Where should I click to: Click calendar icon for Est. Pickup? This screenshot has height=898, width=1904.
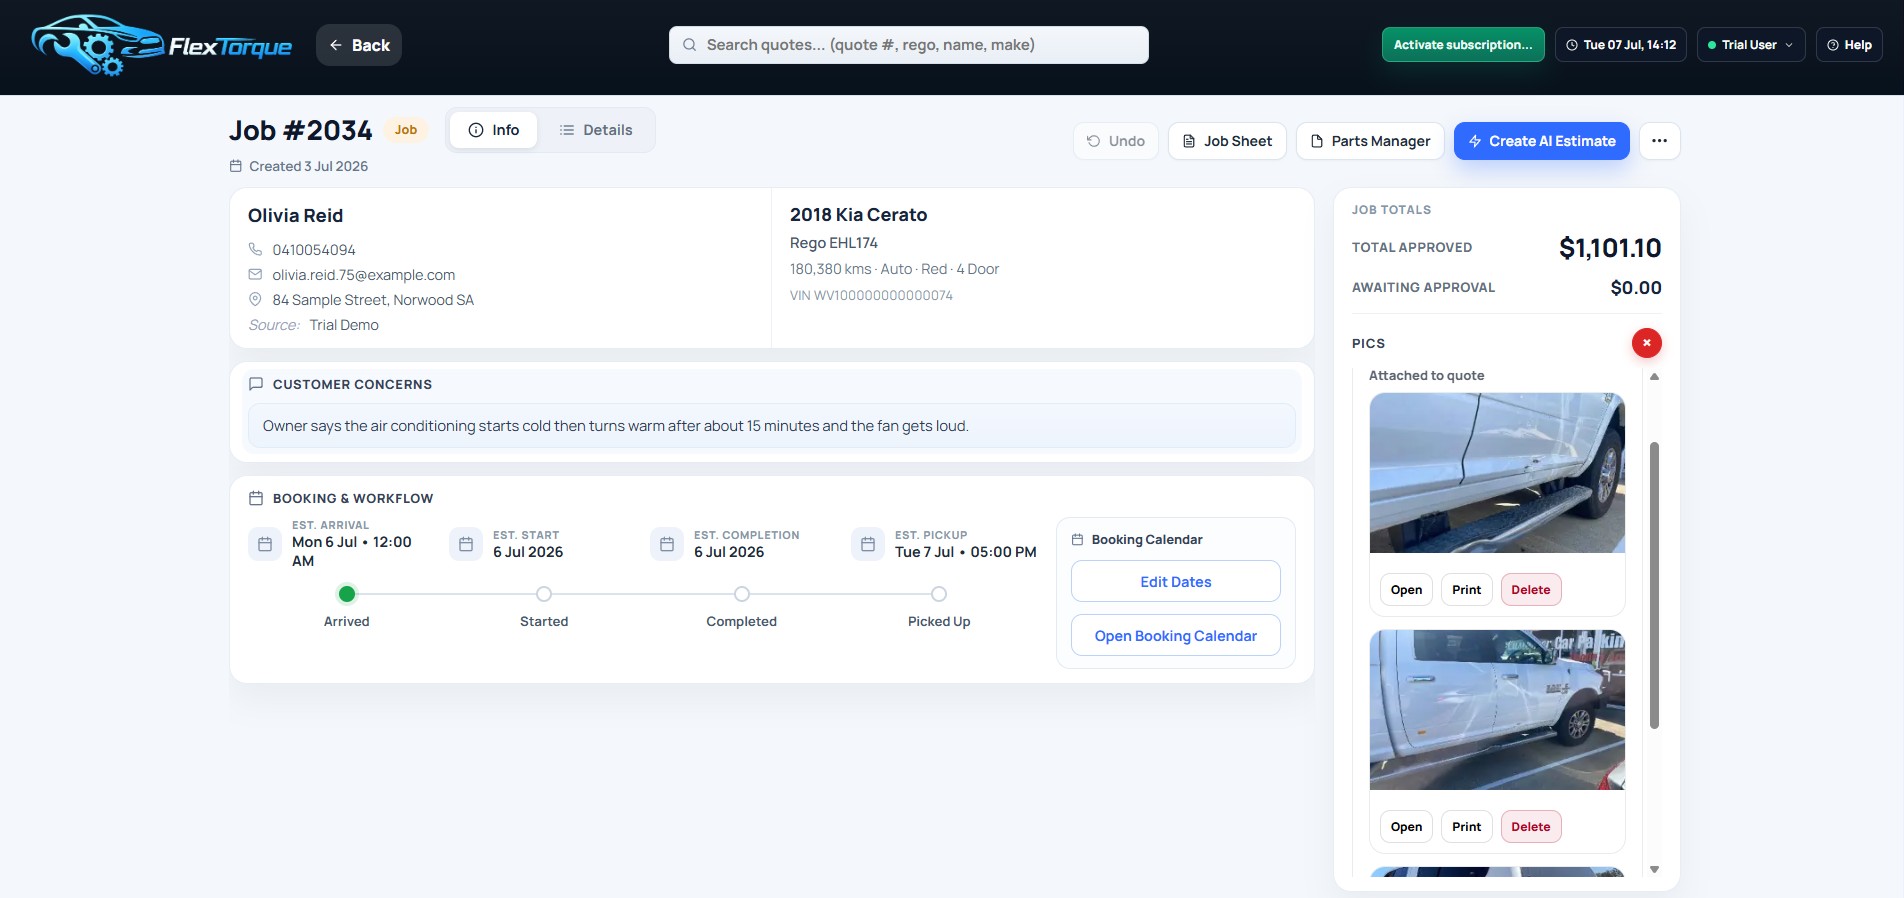(x=868, y=544)
